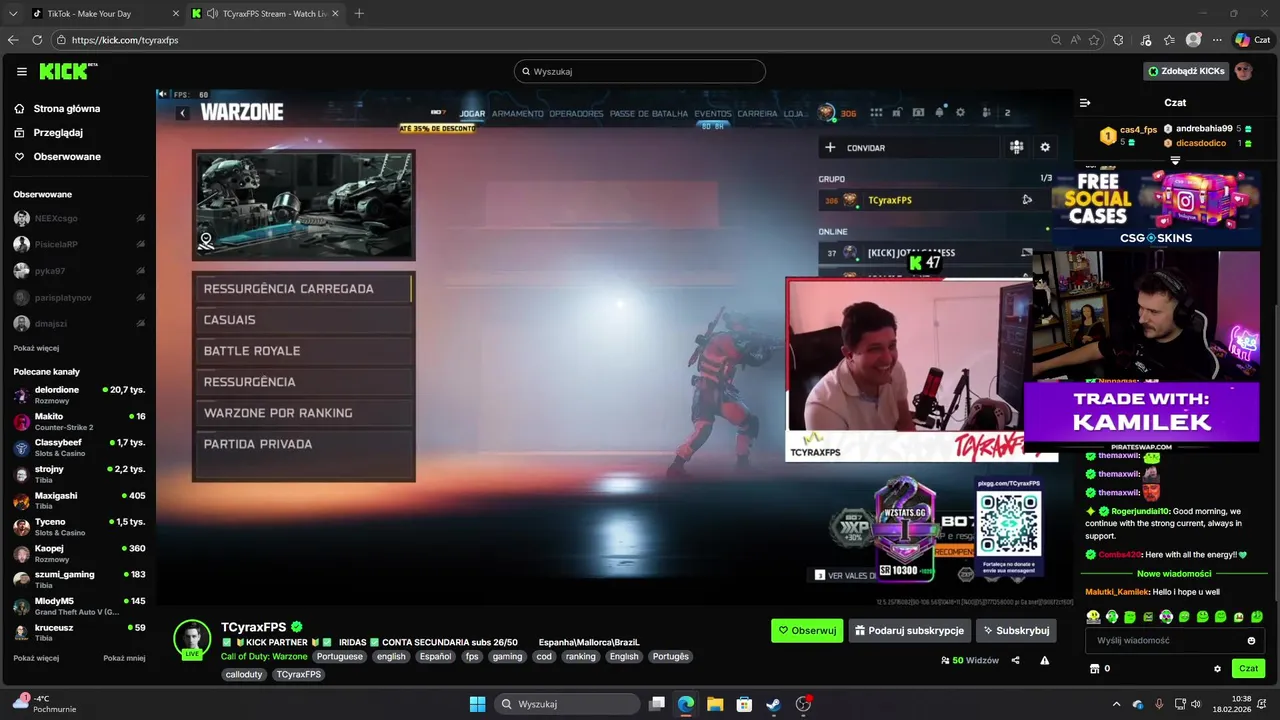Go back in the browser
Image resolution: width=1280 pixels, height=720 pixels.
point(13,40)
